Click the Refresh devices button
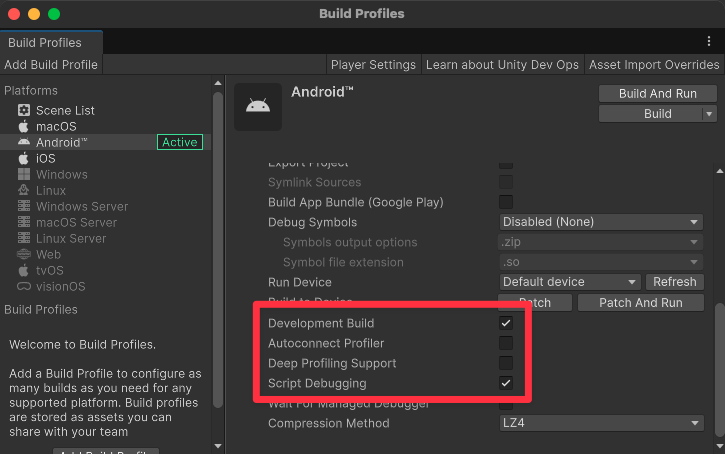This screenshot has height=454, width=725. coord(675,282)
